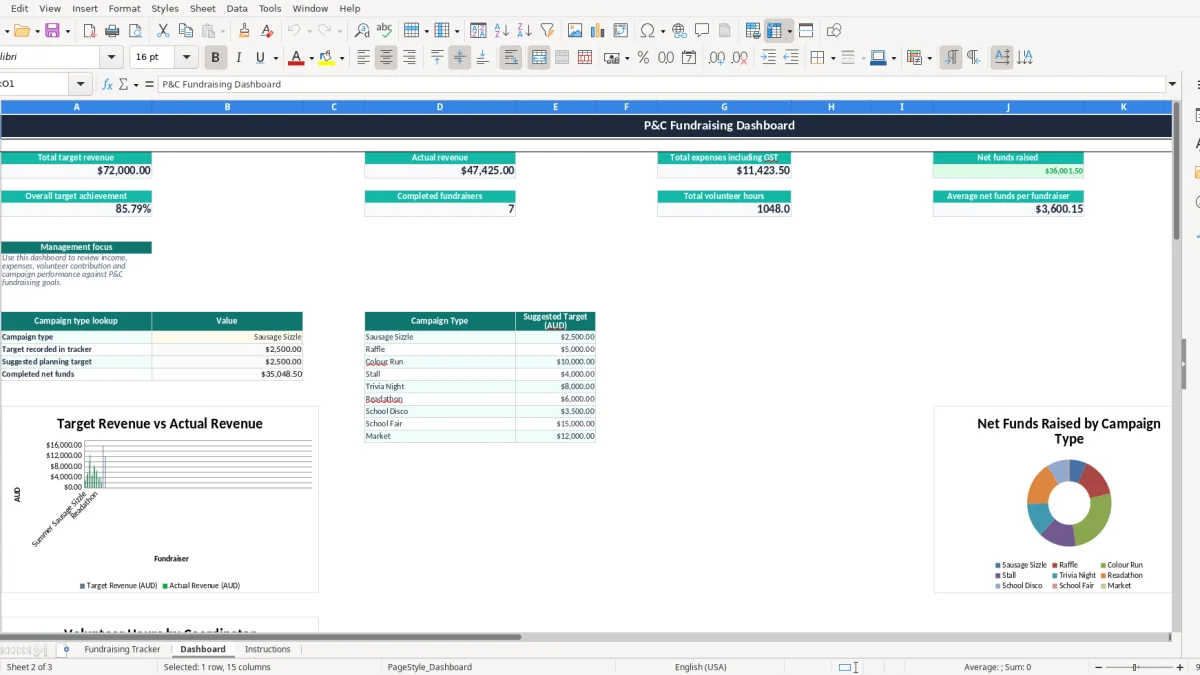Toggle Center Horizontally alignment
Viewport: 1200px width, 675px height.
[386, 58]
